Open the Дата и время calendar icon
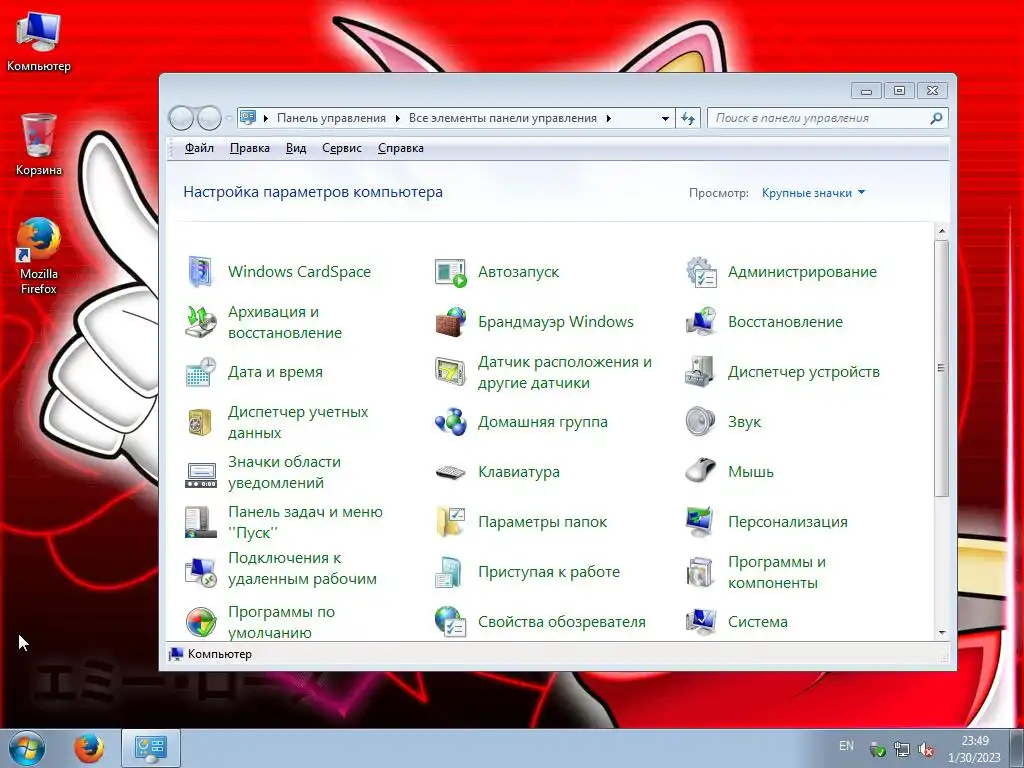This screenshot has height=768, width=1024. click(x=200, y=372)
